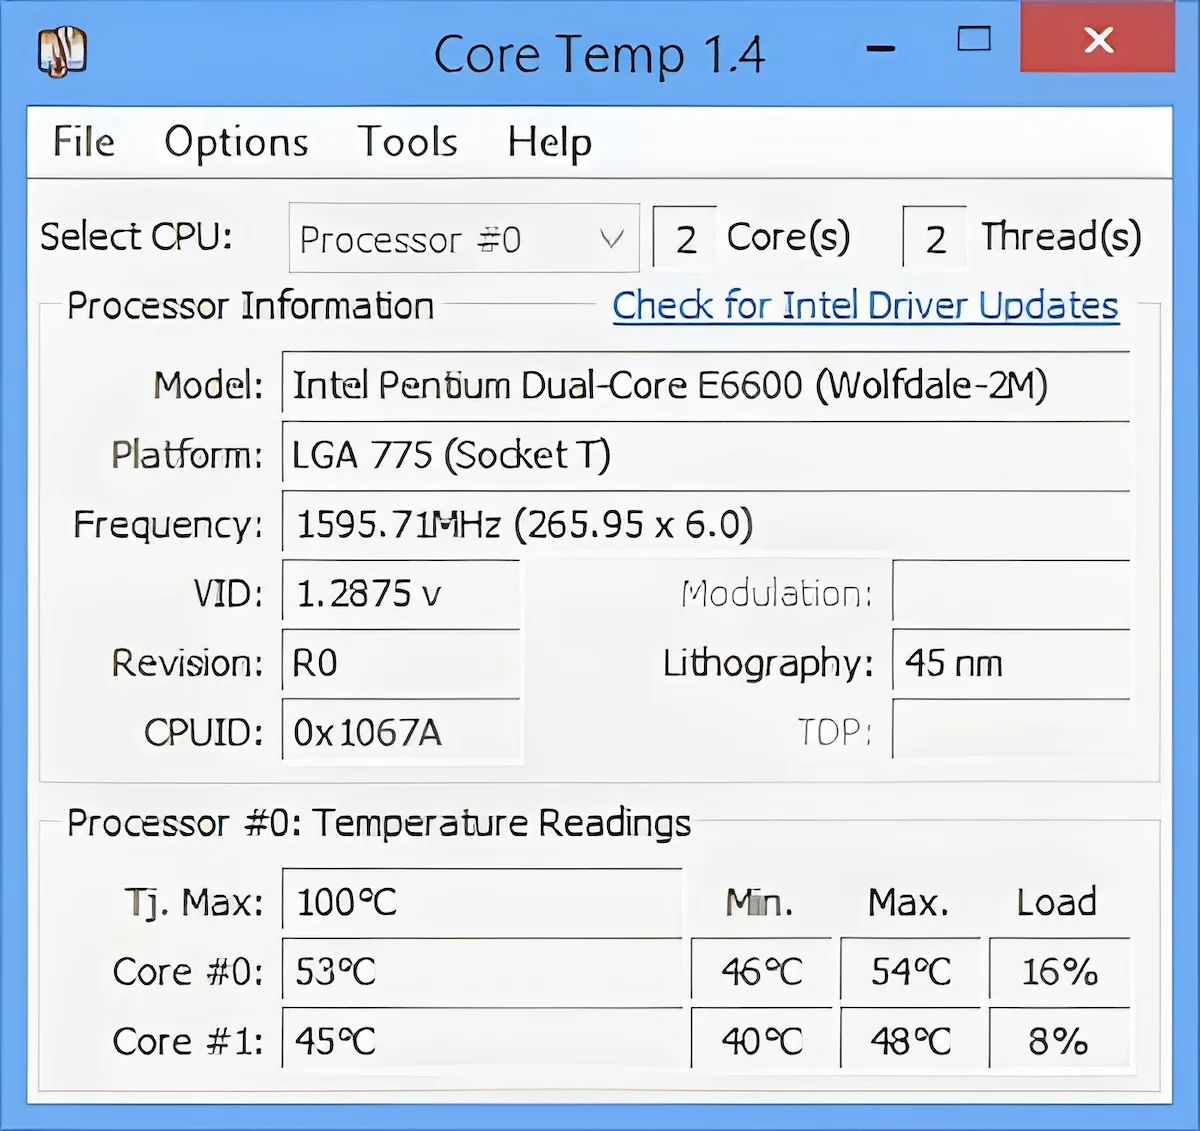Screen dimensions: 1200x1131
Task: Maximize the Core Temp window
Action: (973, 41)
